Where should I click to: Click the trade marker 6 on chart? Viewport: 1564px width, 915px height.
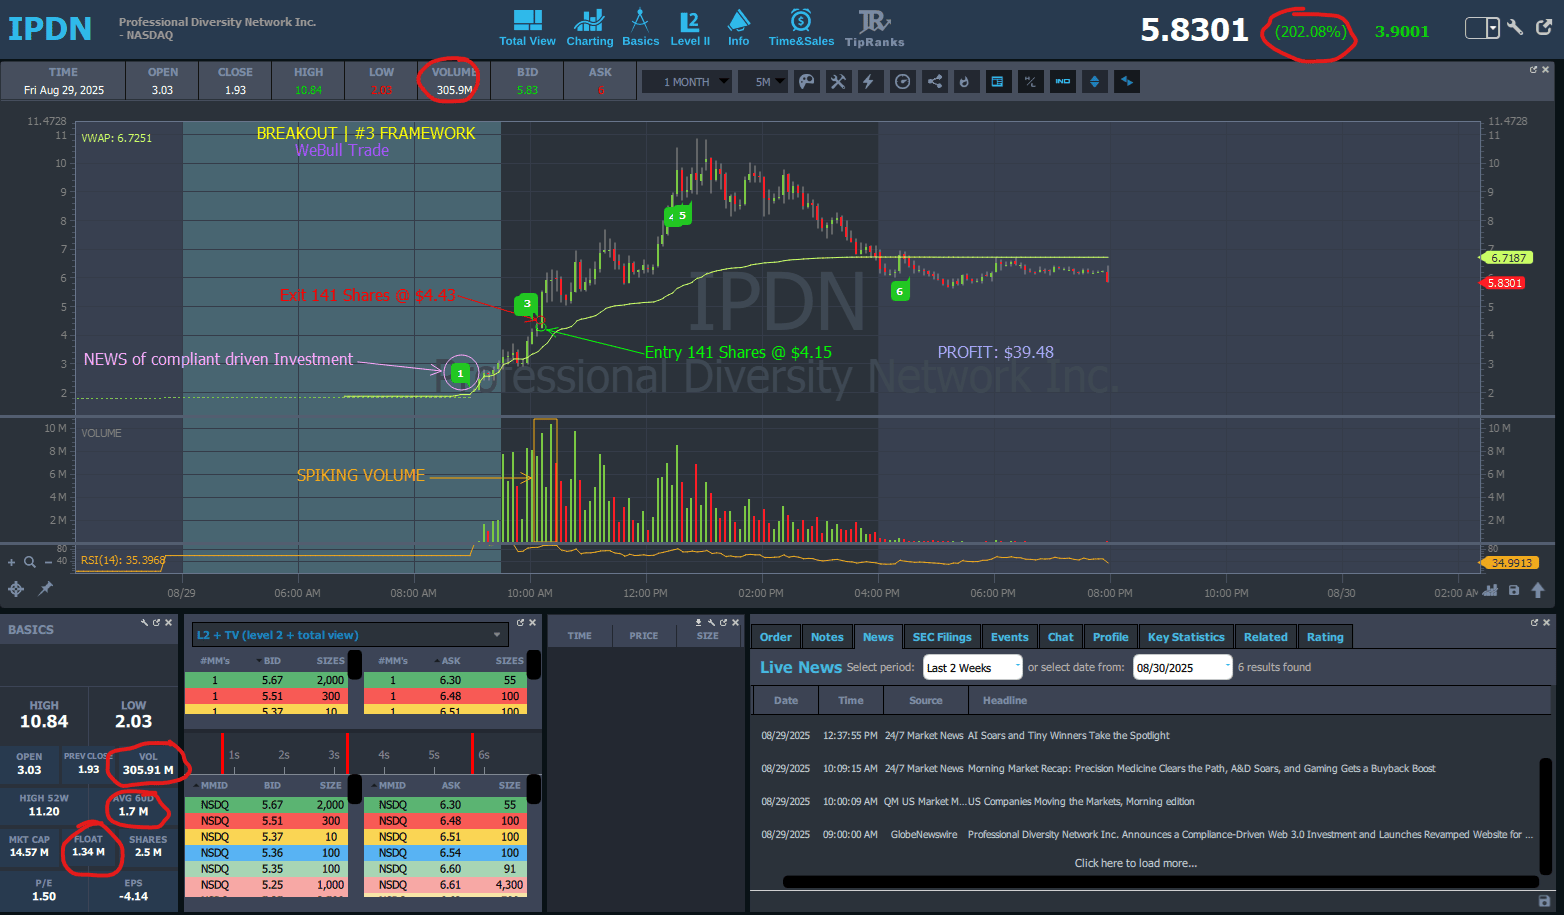point(900,291)
